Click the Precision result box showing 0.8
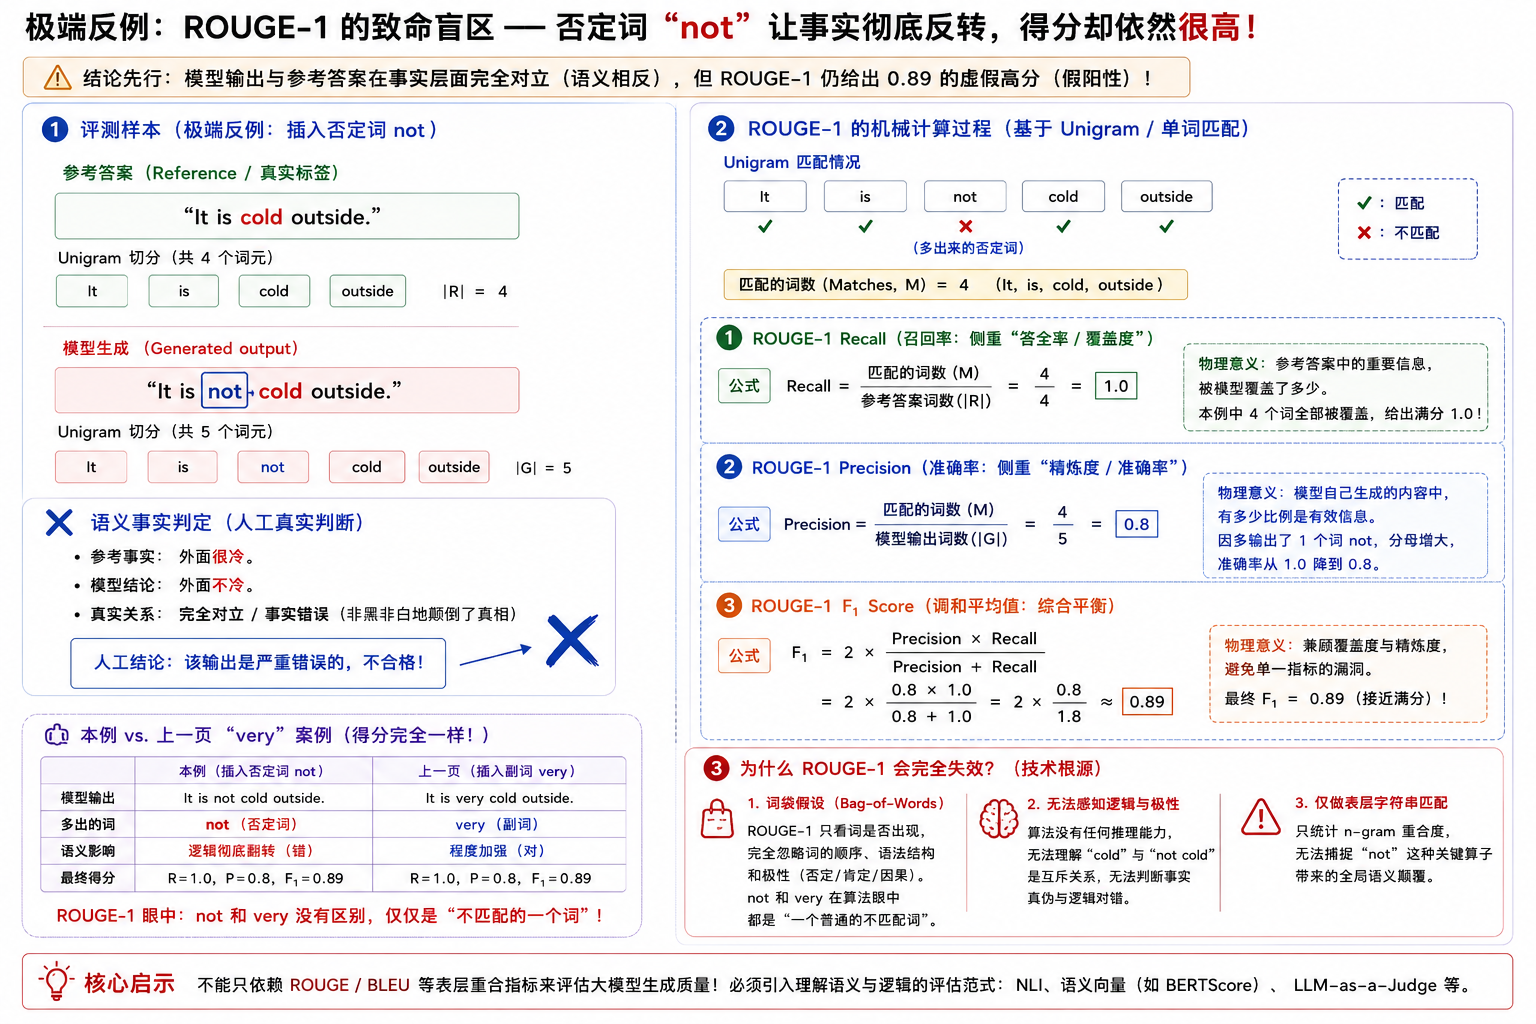 point(1136,524)
